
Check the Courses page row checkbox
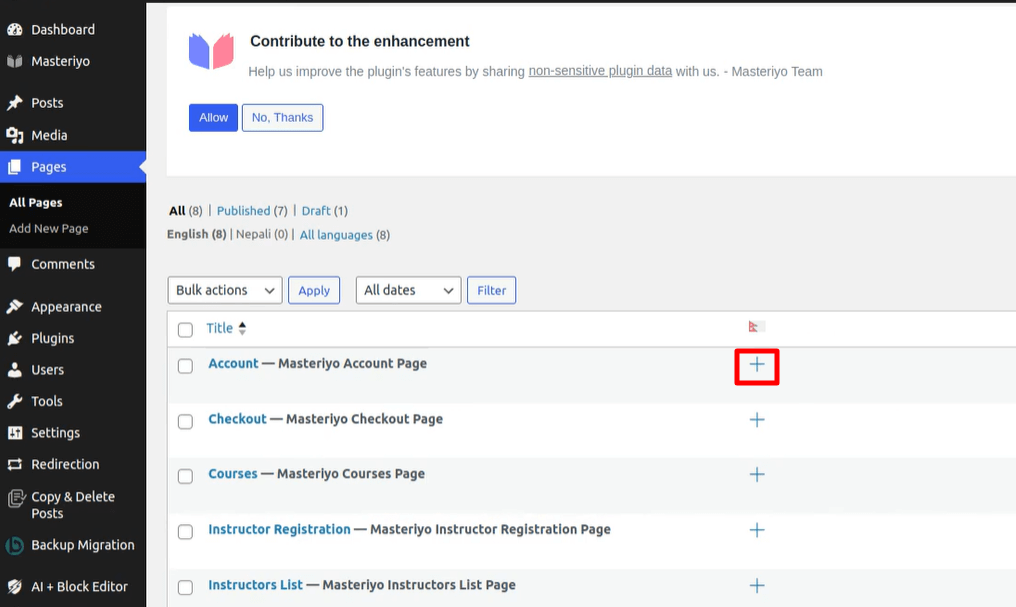tap(185, 476)
